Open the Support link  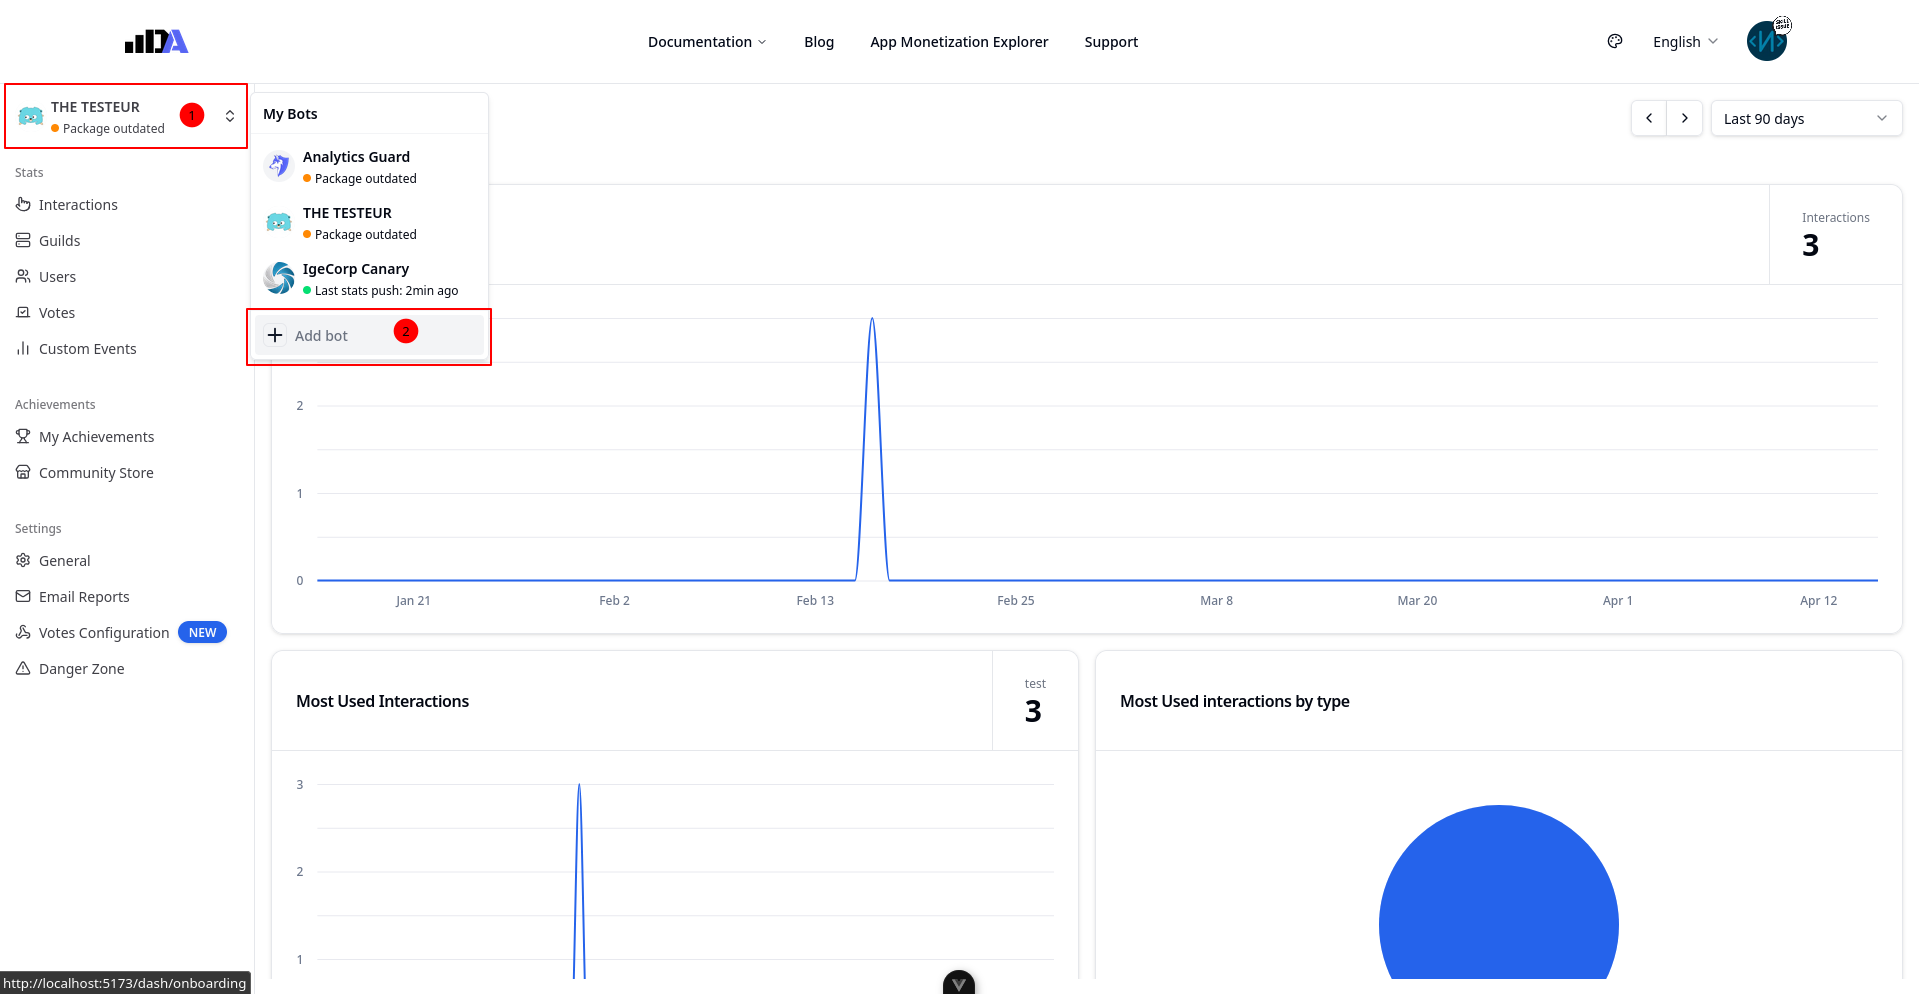tap(1110, 42)
